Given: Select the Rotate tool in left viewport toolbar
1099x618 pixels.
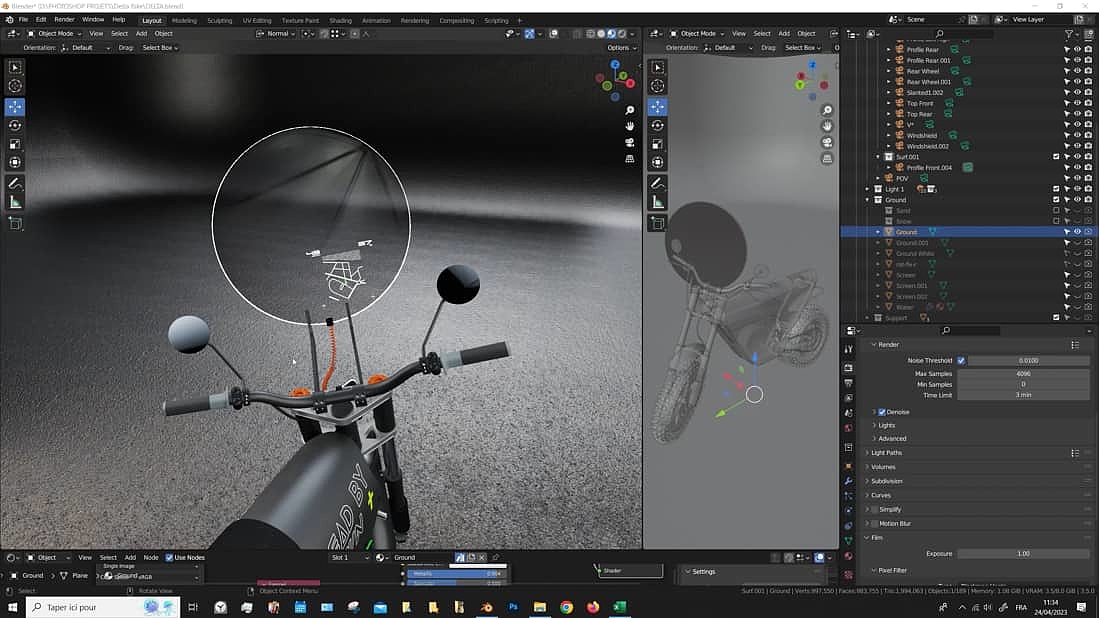Looking at the screenshot, I should 15,125.
